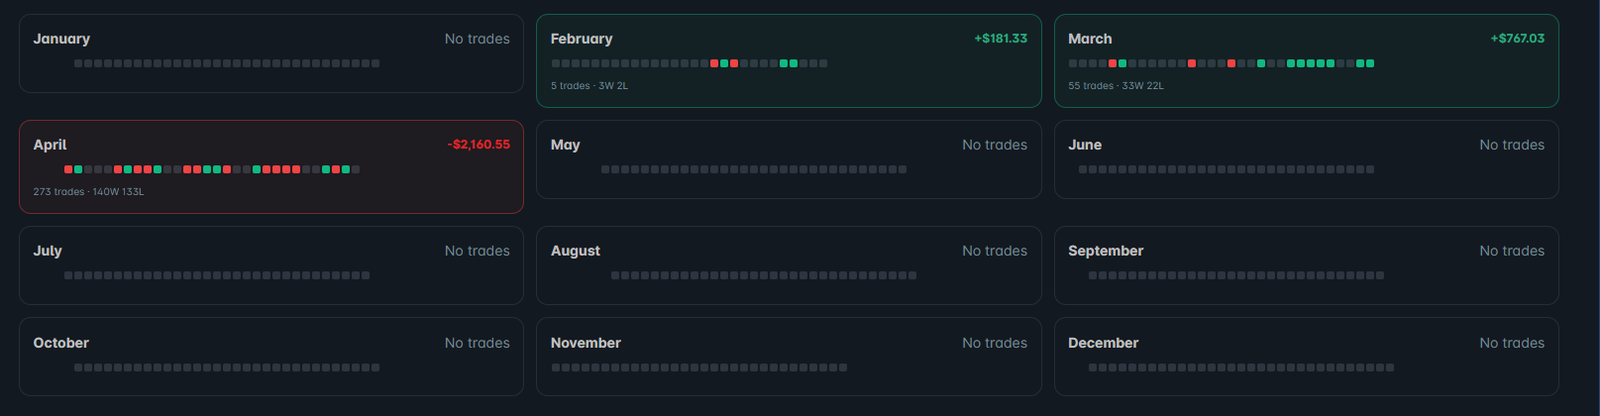Click November's 'No trades' label
The height and width of the screenshot is (416, 1600).
tap(995, 343)
